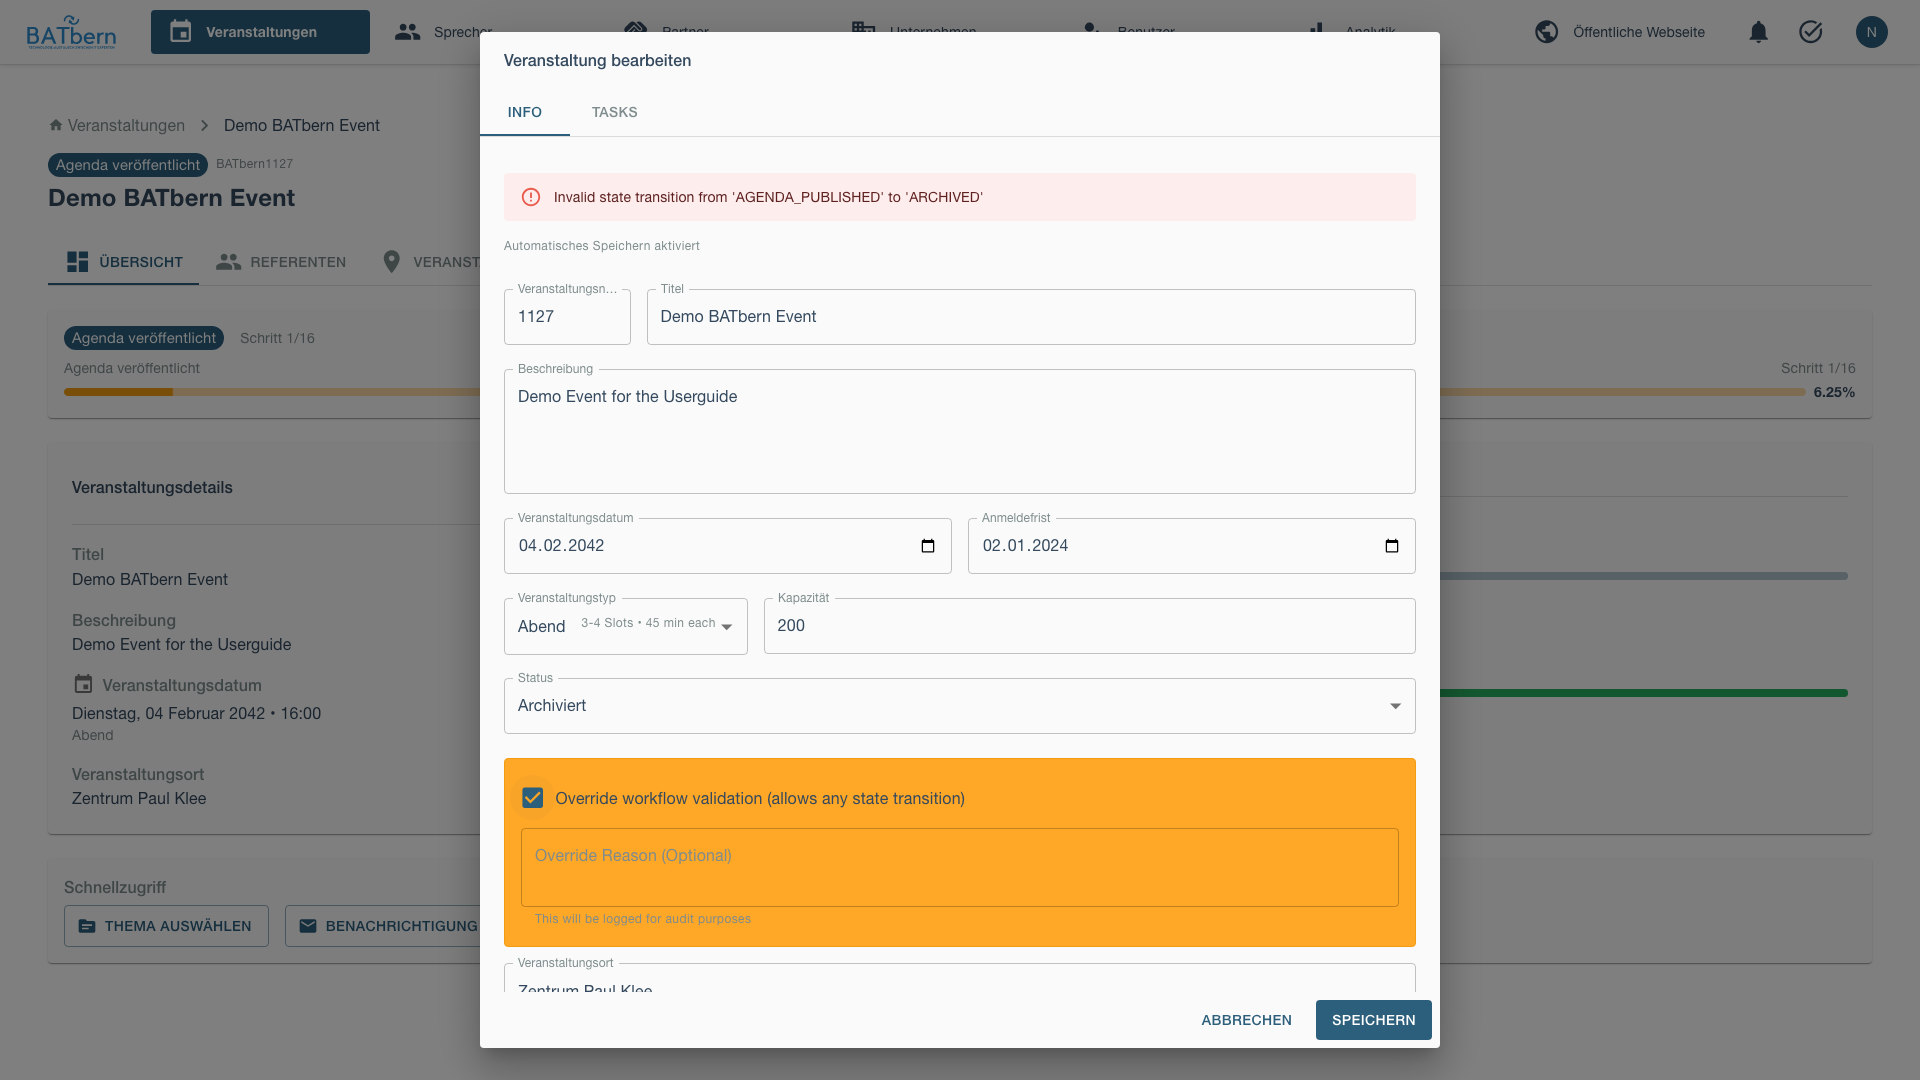Click the 'Agenda veröffentlicht' badge above event title
Viewport: 1920px width, 1080px height.
[x=128, y=165]
